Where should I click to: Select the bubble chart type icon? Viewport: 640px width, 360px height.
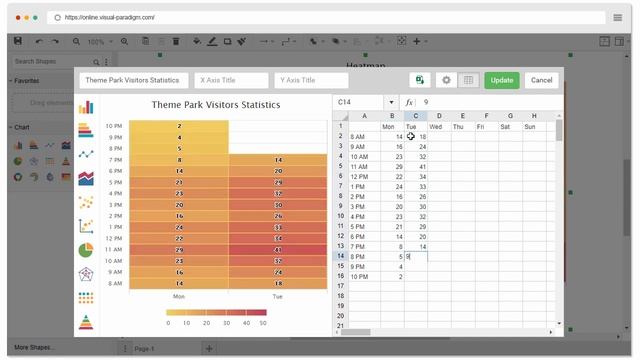86,226
